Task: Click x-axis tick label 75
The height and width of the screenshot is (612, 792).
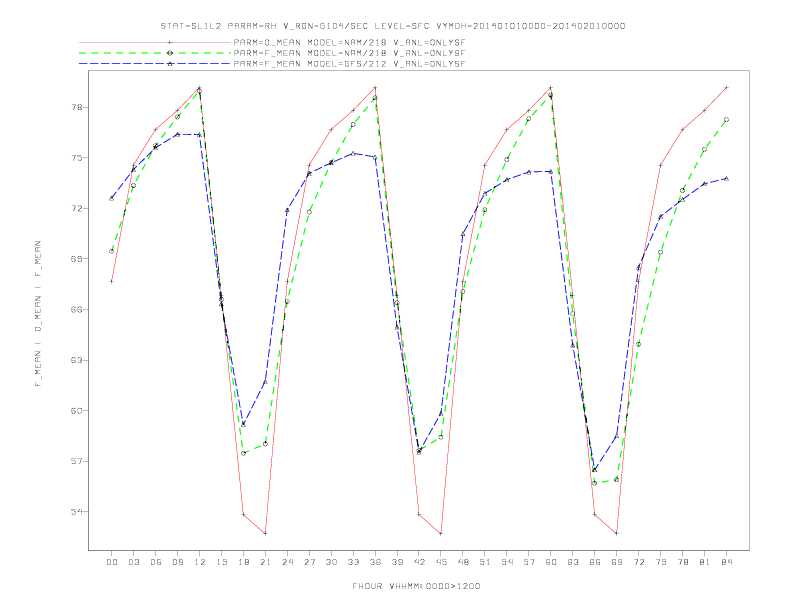Action: [x=661, y=562]
